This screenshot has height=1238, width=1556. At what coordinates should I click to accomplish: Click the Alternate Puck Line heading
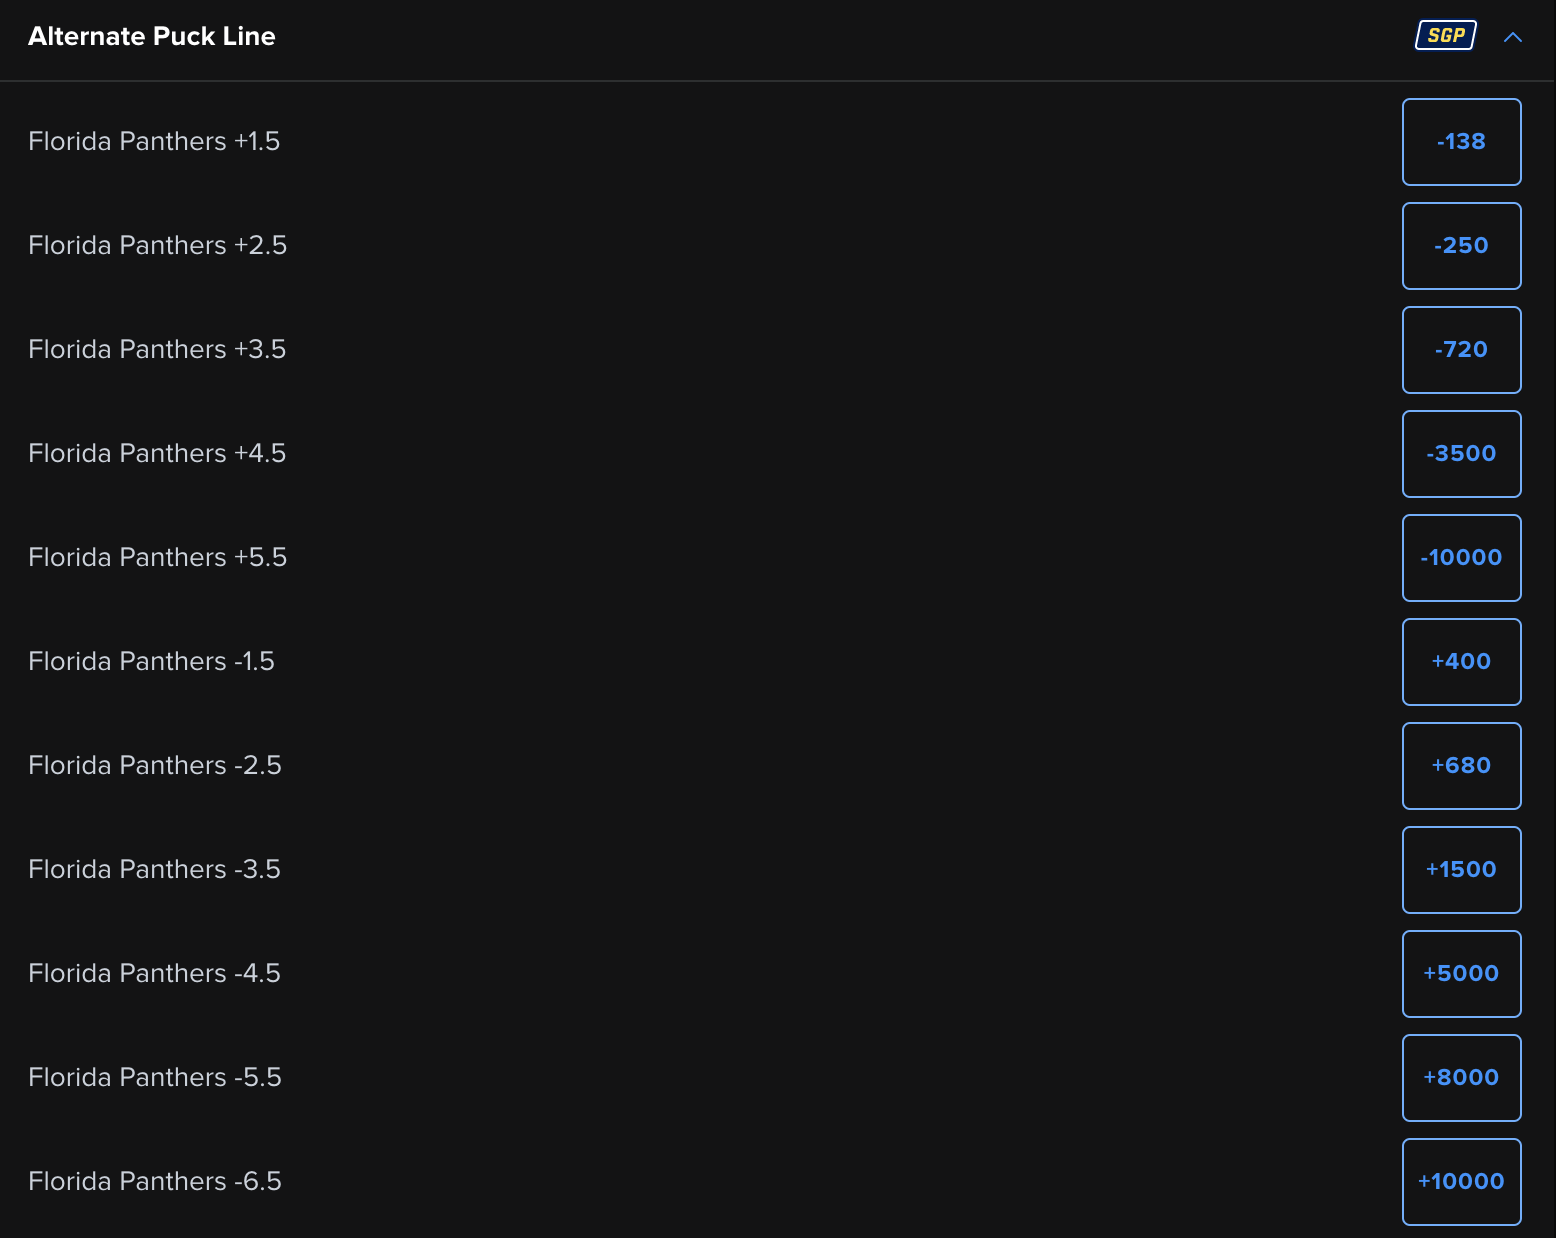coord(152,36)
